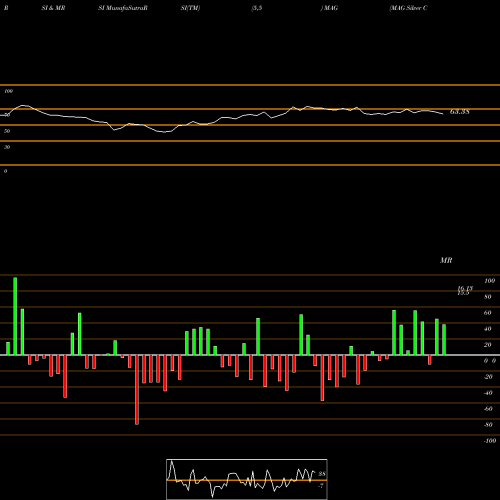Click the RSI axis label 30
This screenshot has width=500, height=500.
[7, 147]
